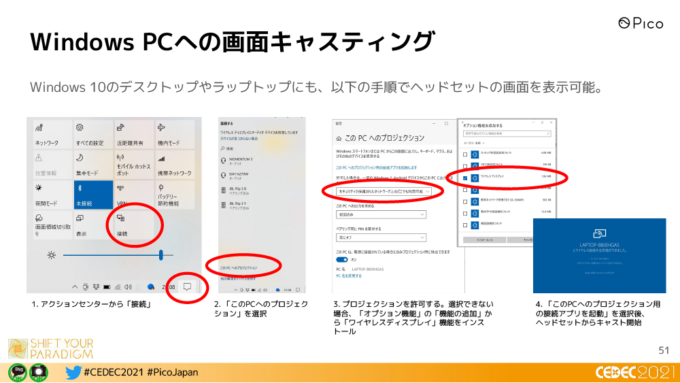Click the SHIFT YOUR PARADIGM logo
The width and height of the screenshot is (680, 383).
pyautogui.click(x=51, y=349)
